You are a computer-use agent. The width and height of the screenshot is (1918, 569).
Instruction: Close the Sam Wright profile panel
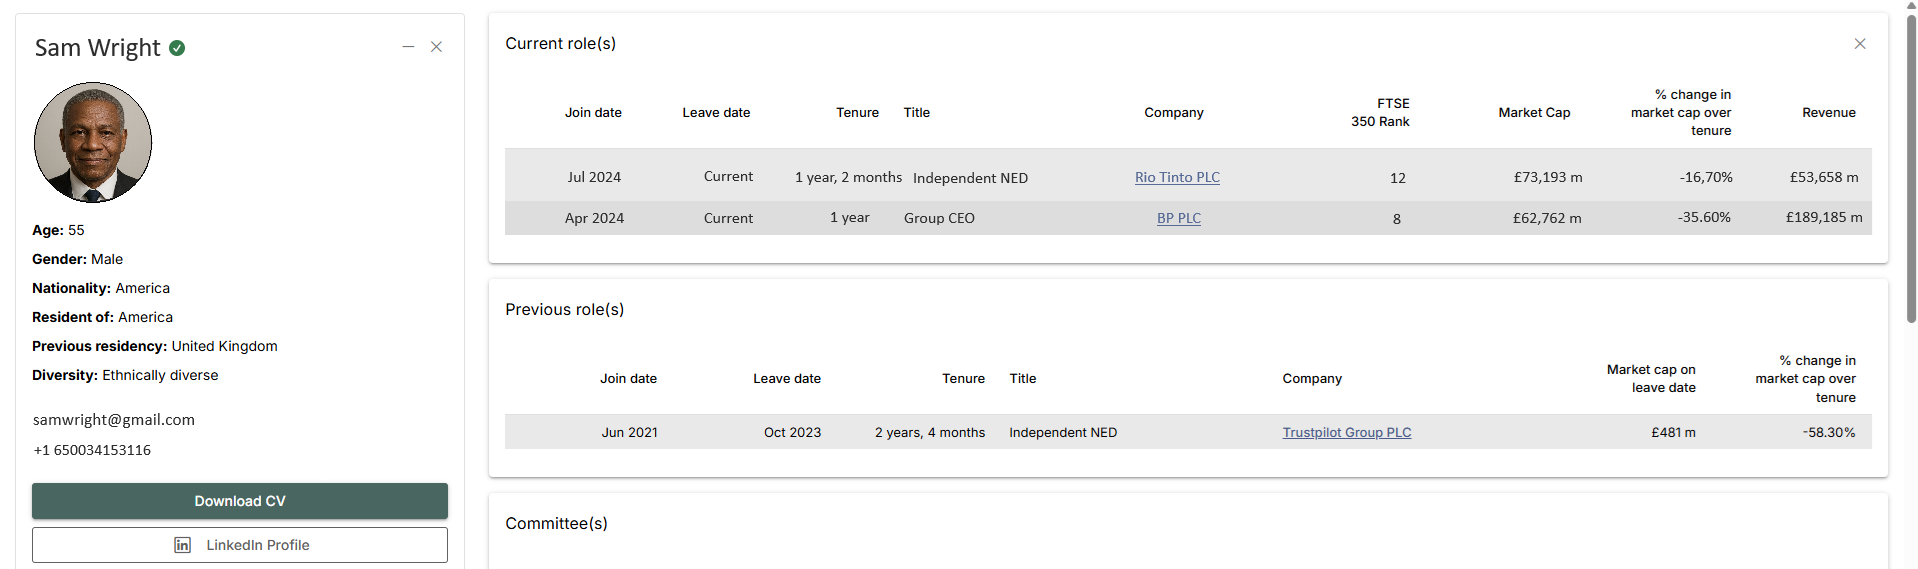tap(436, 47)
